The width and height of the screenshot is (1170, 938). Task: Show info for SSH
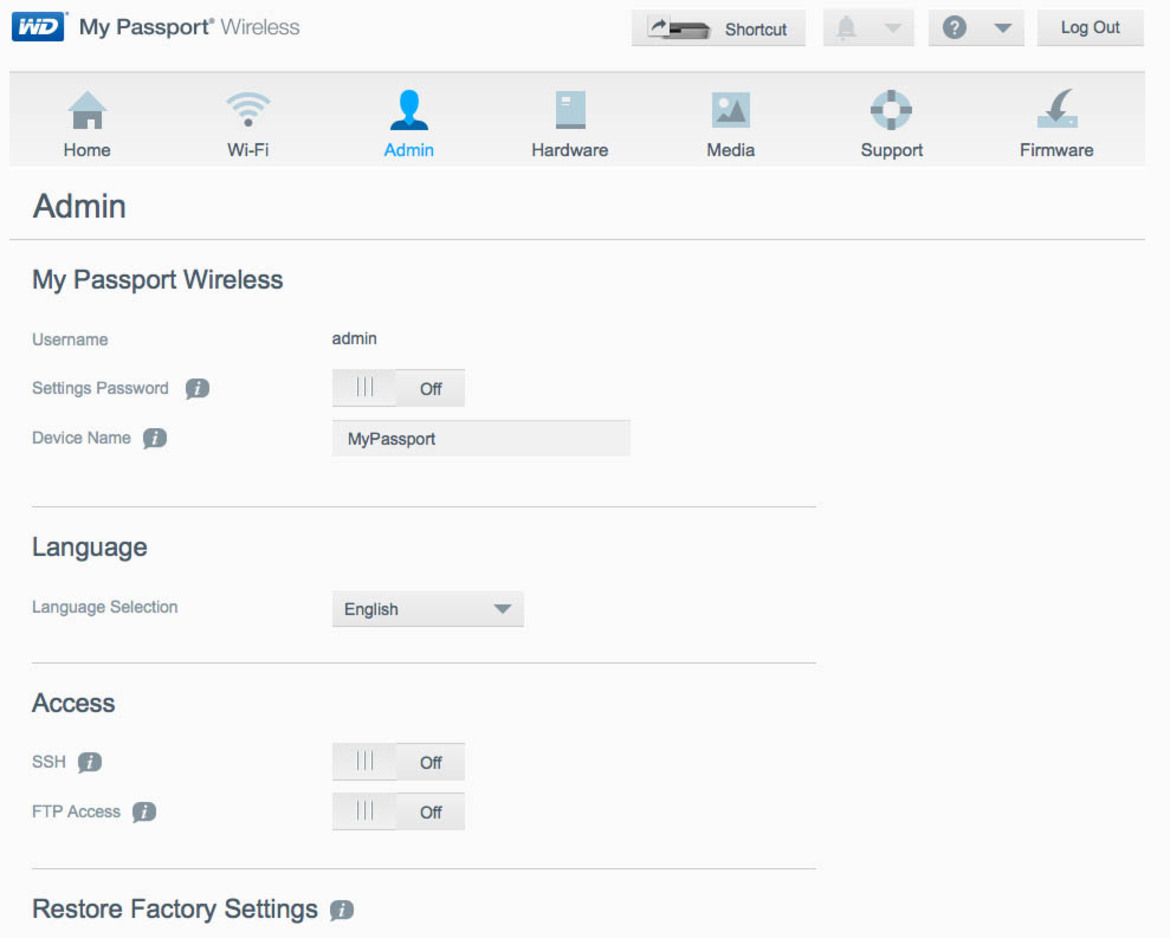point(90,762)
